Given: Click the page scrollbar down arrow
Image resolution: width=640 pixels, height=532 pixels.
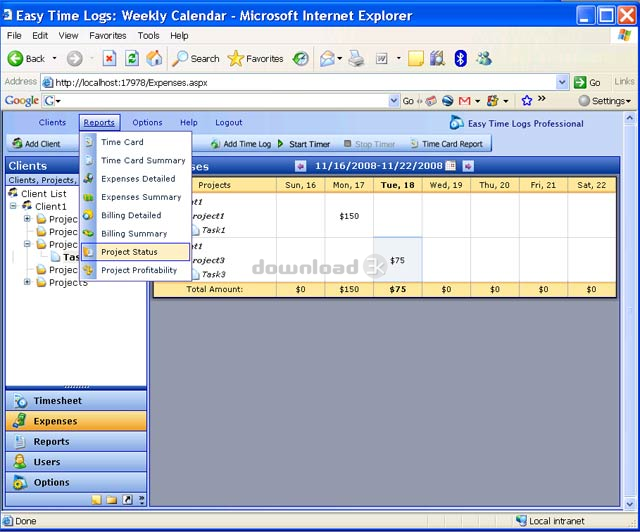Looking at the screenshot, I should (629, 504).
